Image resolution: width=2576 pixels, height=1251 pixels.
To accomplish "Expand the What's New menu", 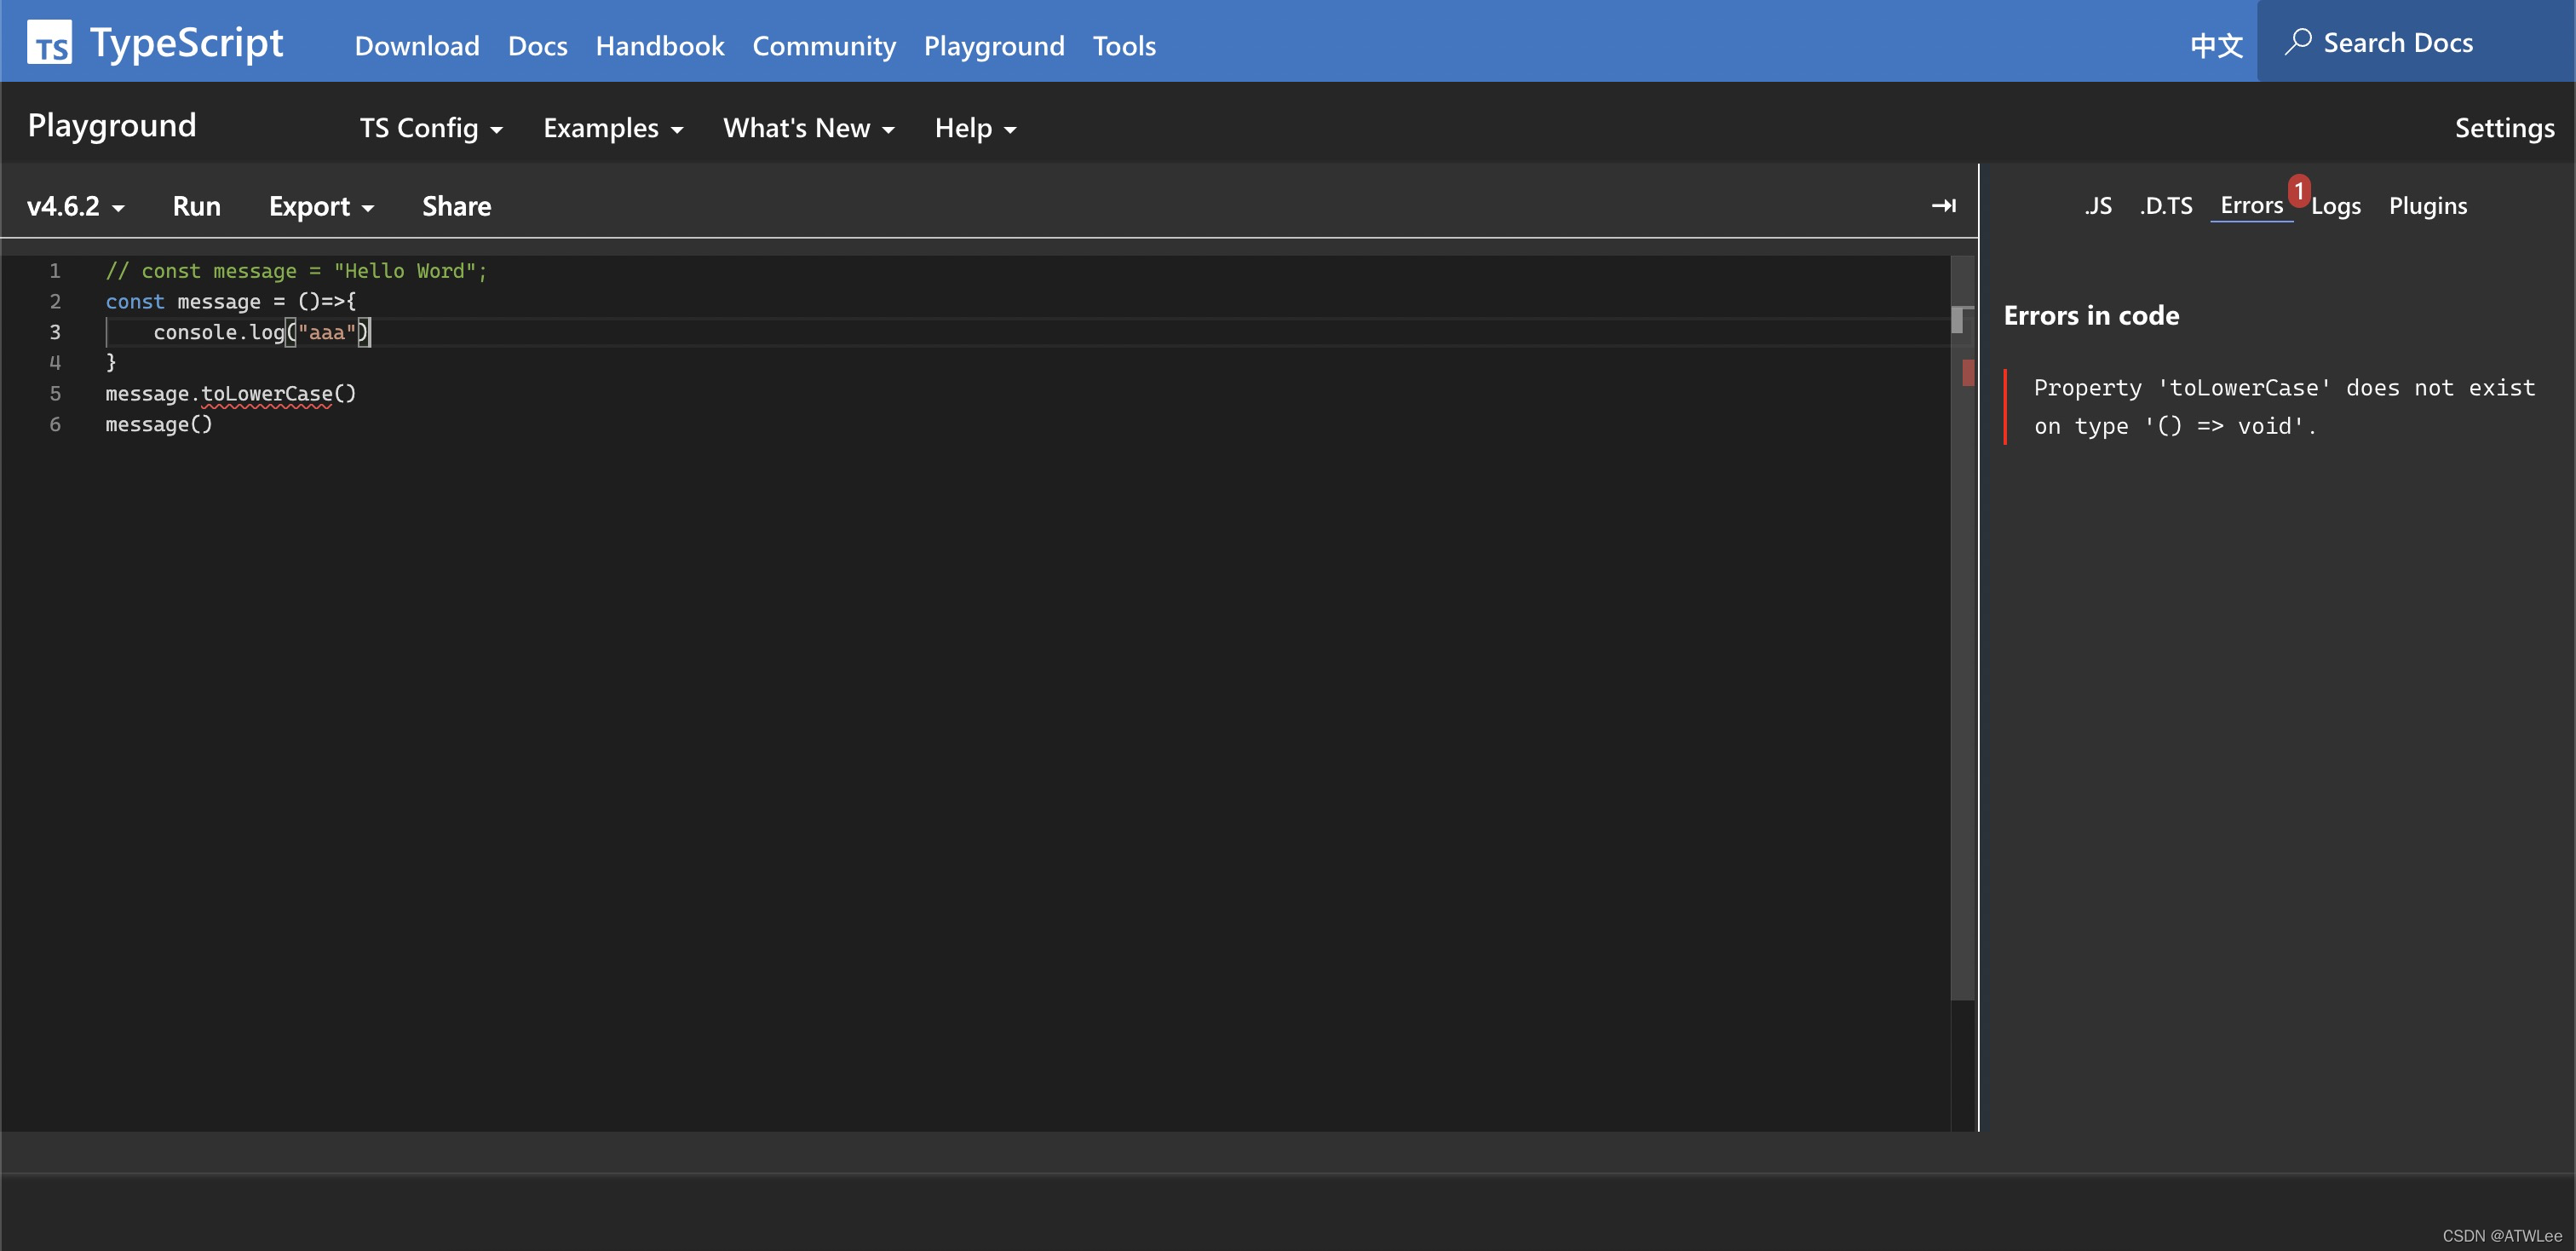I will [x=808, y=128].
